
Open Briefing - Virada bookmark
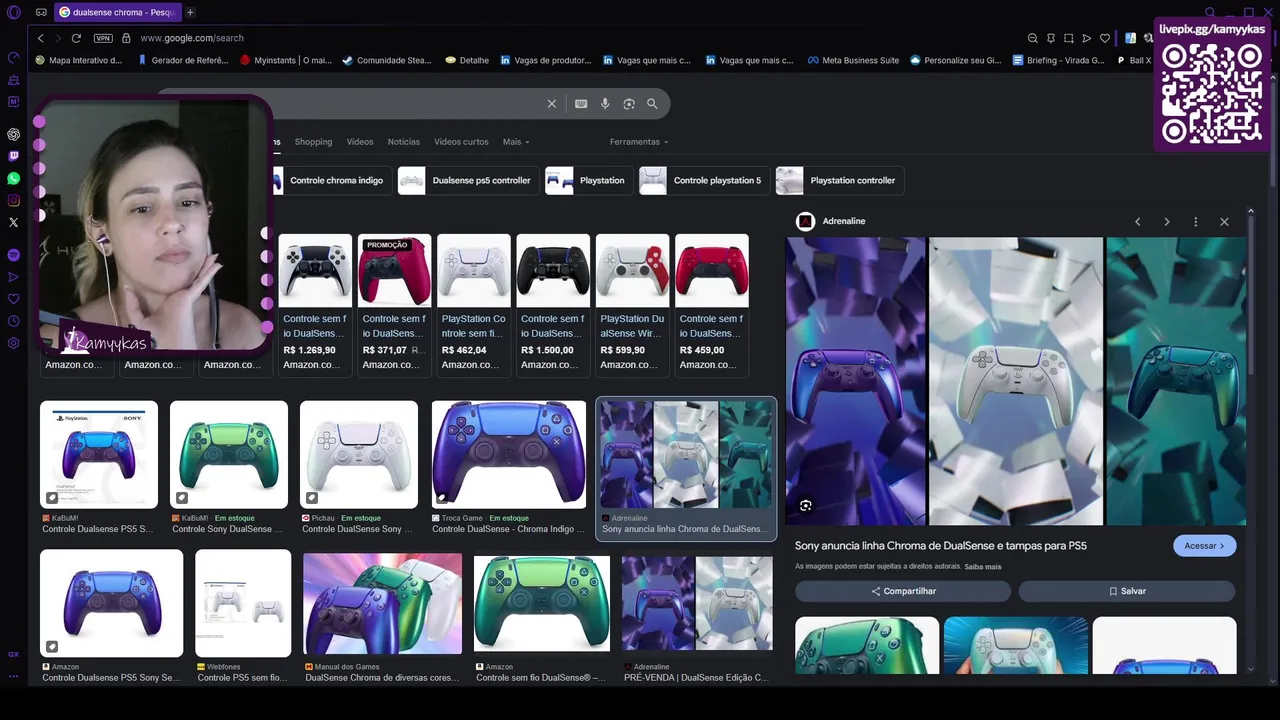pyautogui.click(x=1058, y=60)
